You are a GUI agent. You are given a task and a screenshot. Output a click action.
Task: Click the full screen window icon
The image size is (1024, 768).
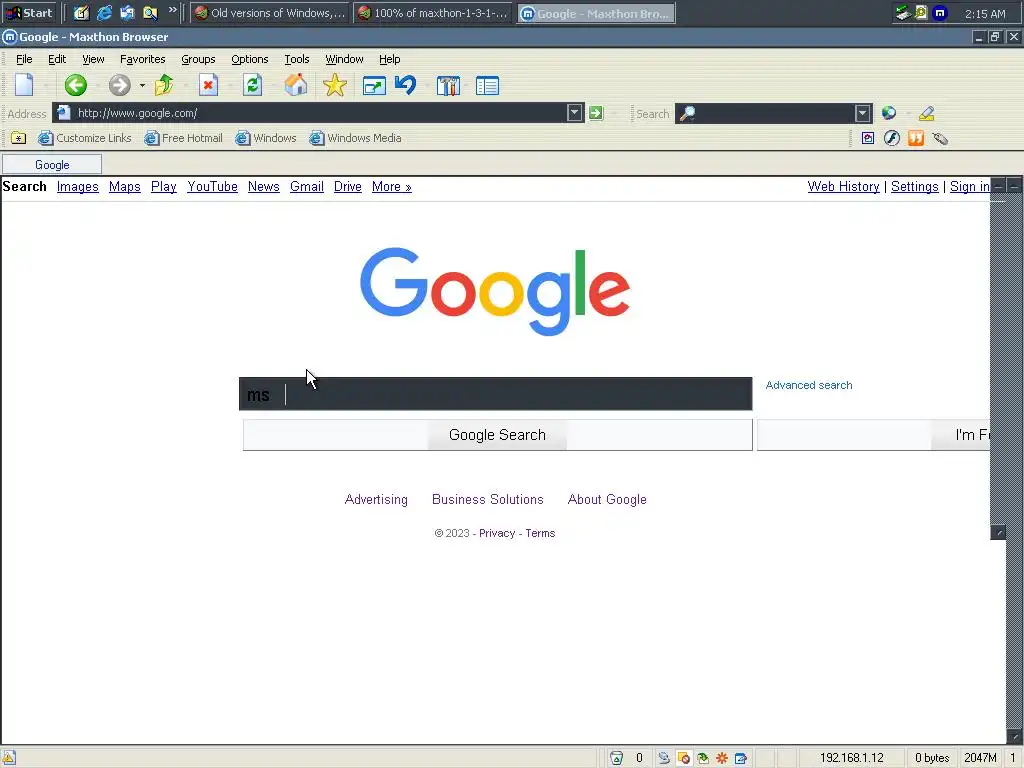pyautogui.click(x=374, y=86)
